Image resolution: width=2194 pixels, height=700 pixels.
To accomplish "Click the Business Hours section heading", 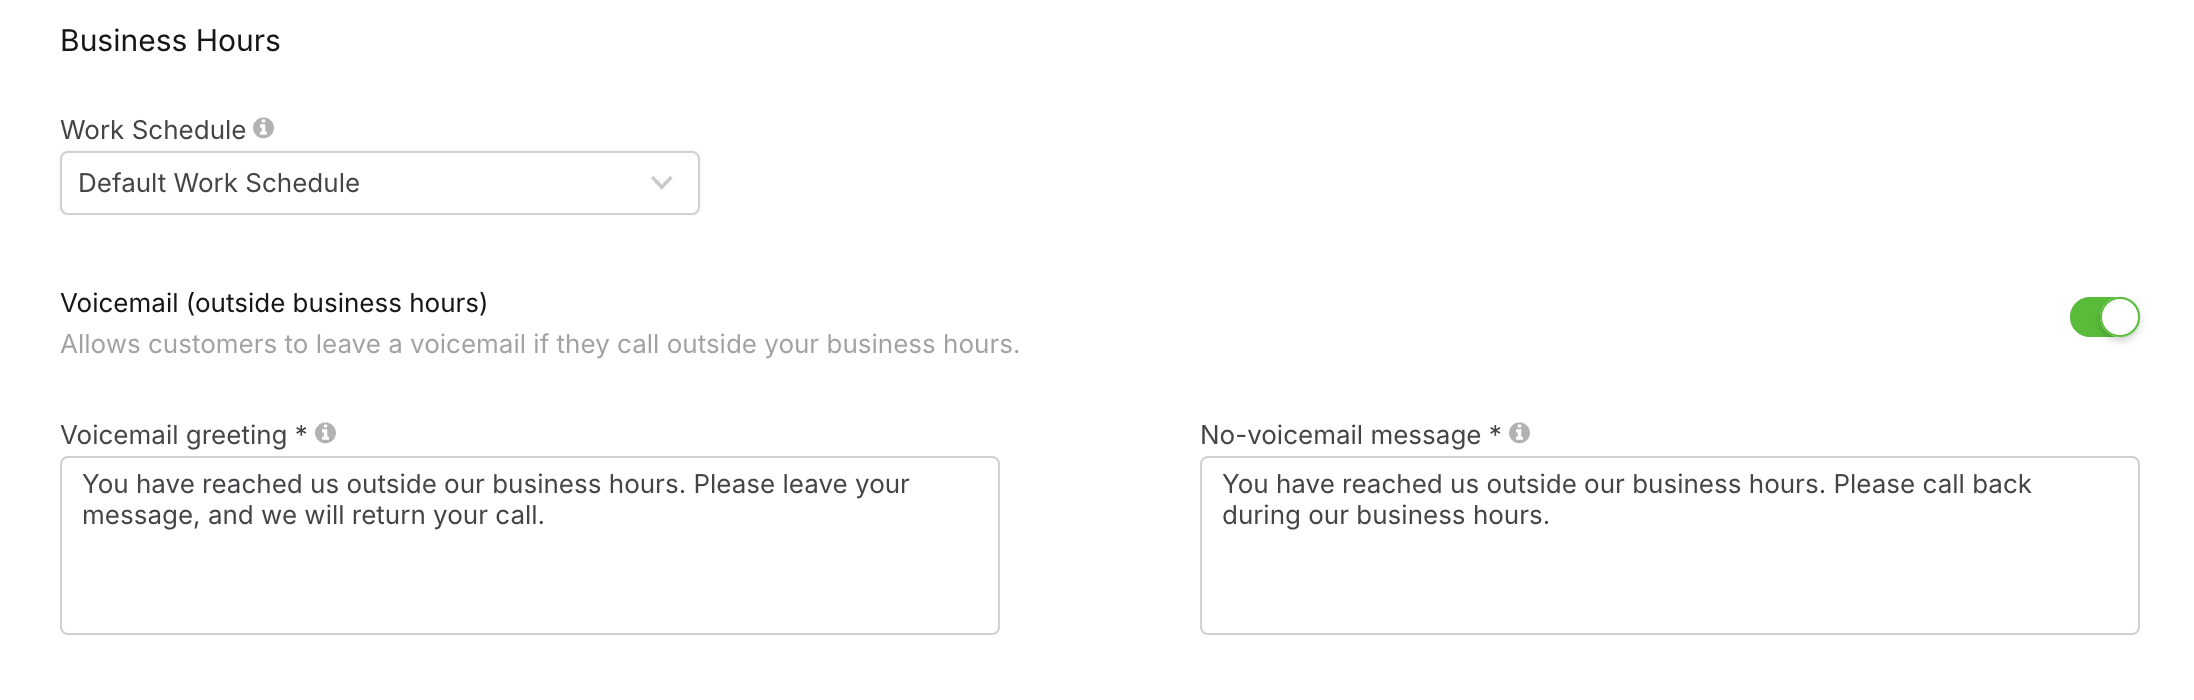I will pos(170,41).
